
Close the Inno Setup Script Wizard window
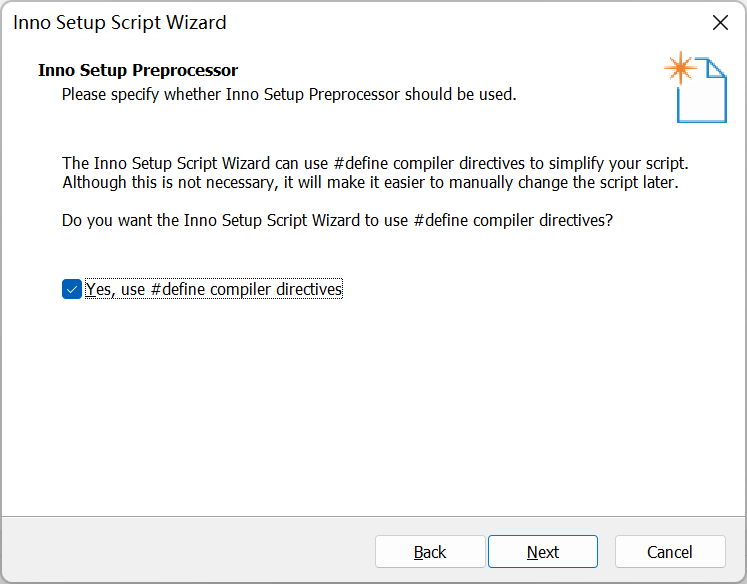coord(719,22)
